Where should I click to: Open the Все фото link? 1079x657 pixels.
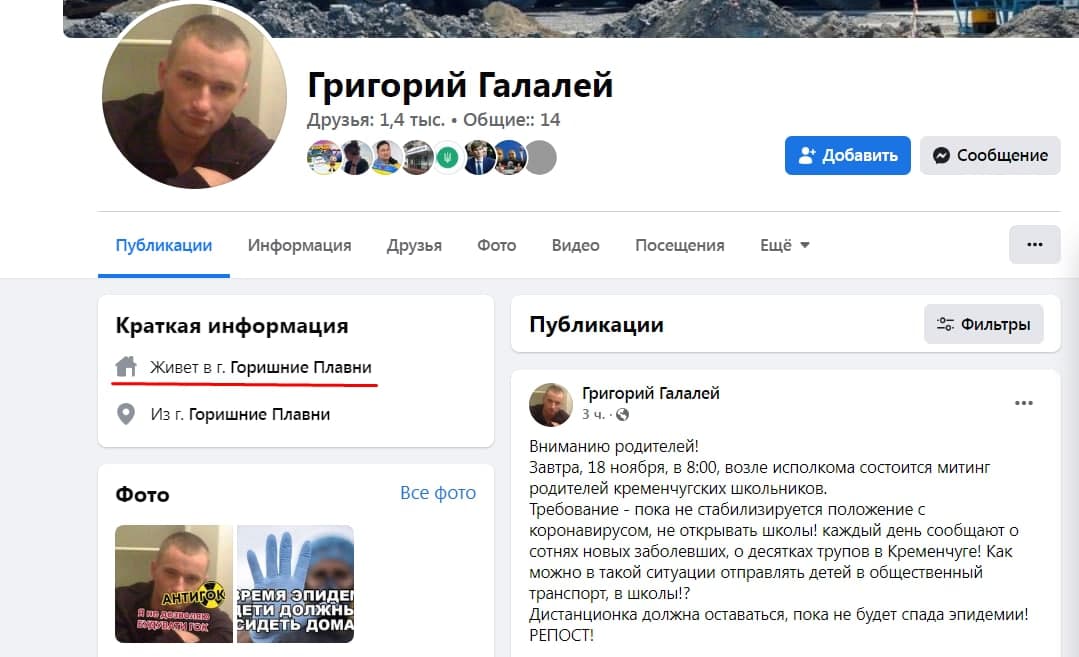tap(438, 493)
